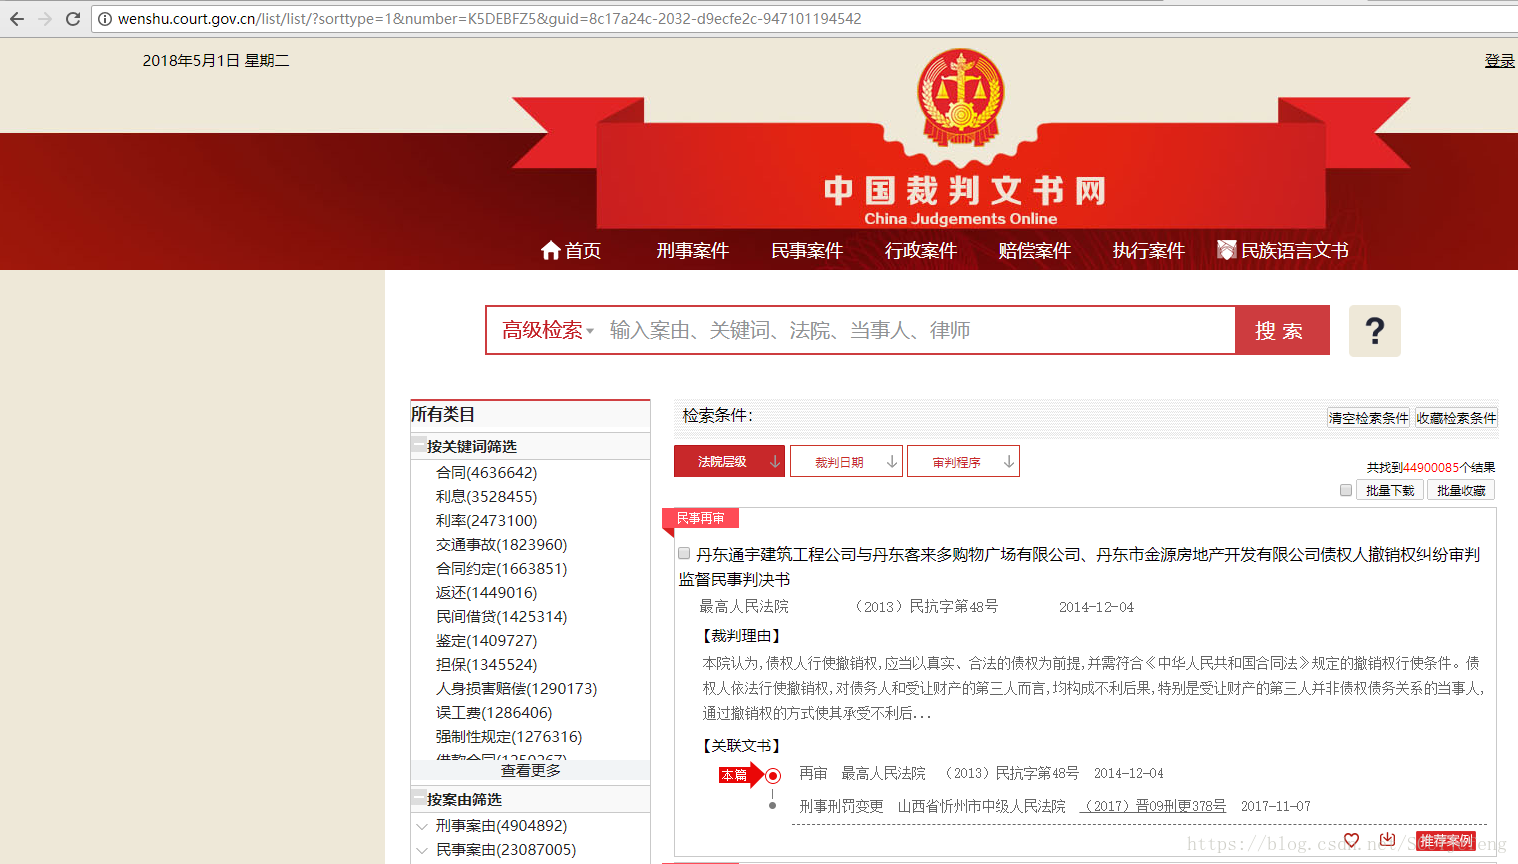Open the 首页 navigation item
The width and height of the screenshot is (1518, 864).
point(583,250)
